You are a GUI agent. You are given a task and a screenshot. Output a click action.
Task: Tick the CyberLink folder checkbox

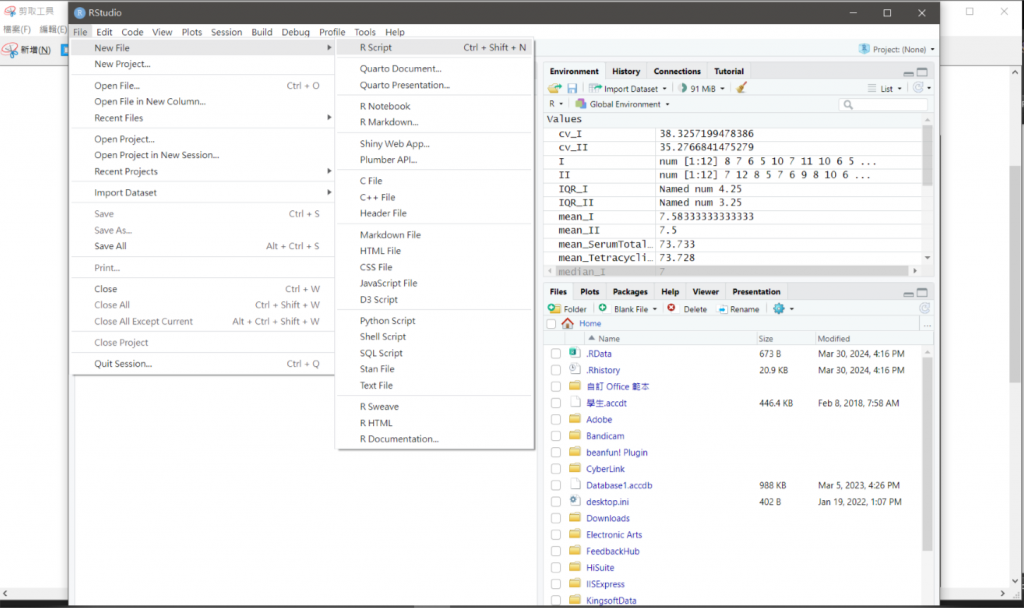[x=556, y=469]
